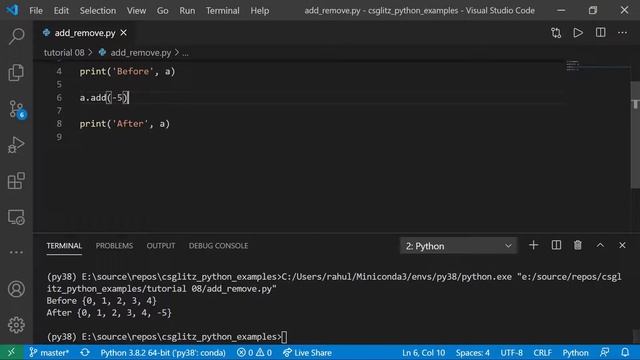Expand the breadcrumb ellipsis symbol
Viewport: 640px width, 360px height.
pyautogui.click(x=185, y=53)
